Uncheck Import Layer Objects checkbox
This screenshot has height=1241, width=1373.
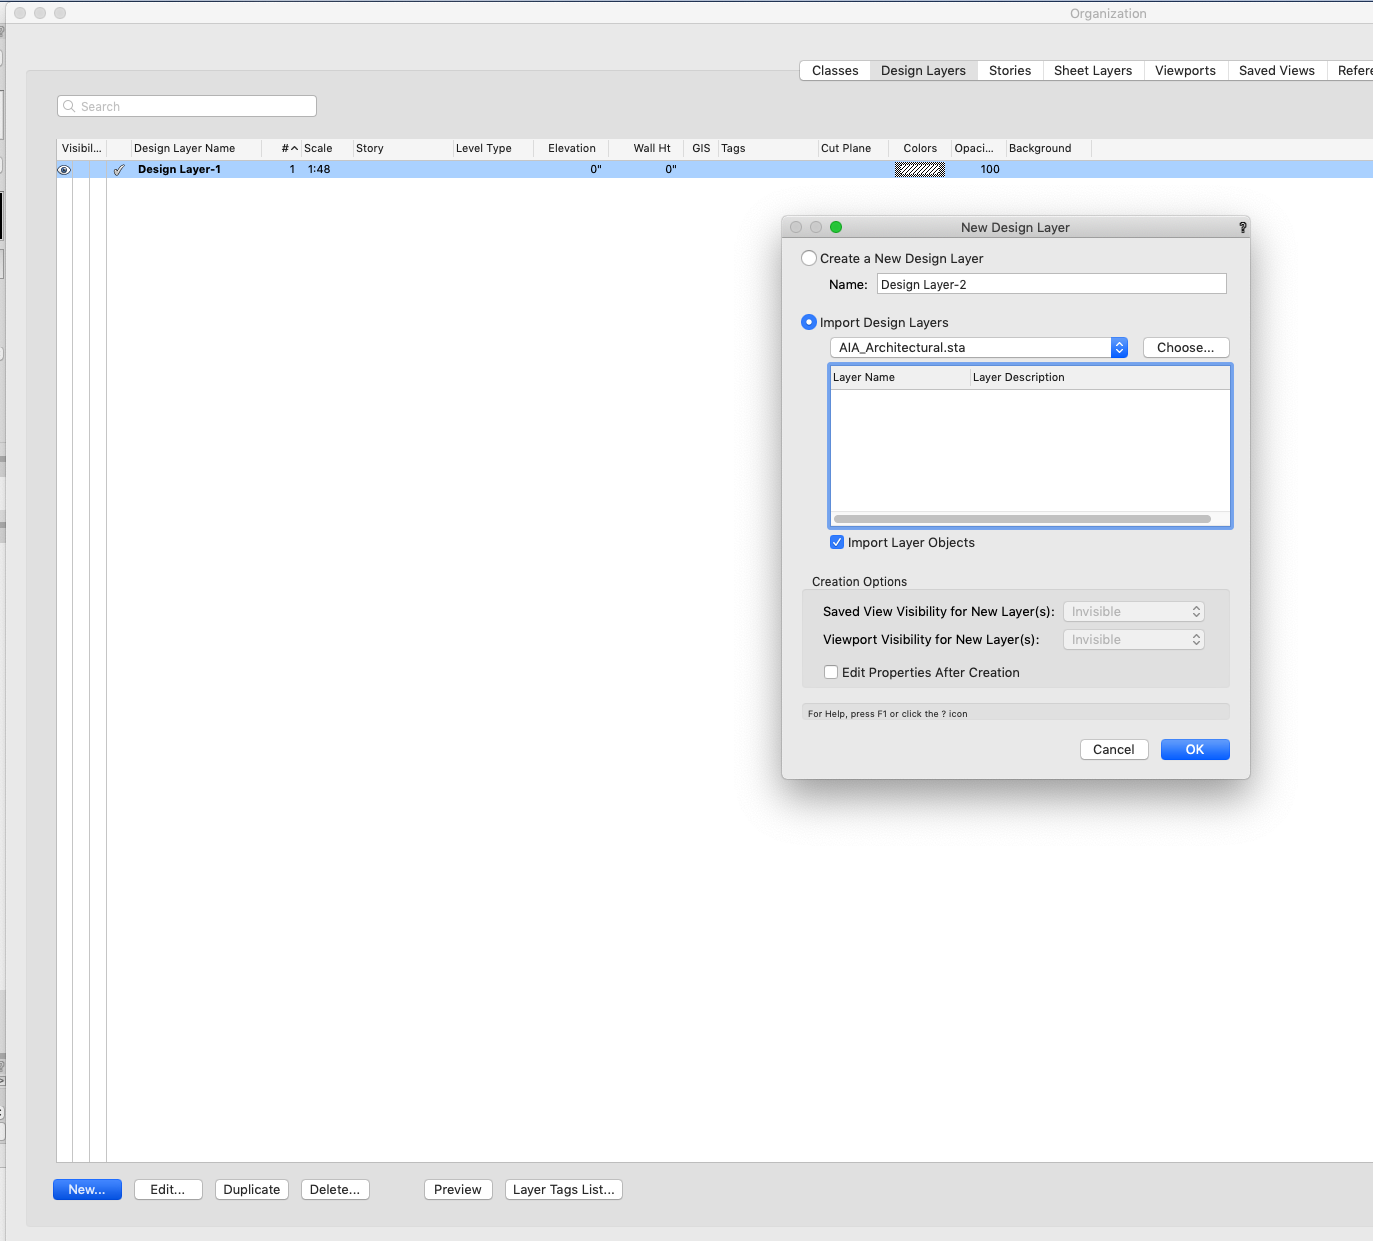[837, 543]
